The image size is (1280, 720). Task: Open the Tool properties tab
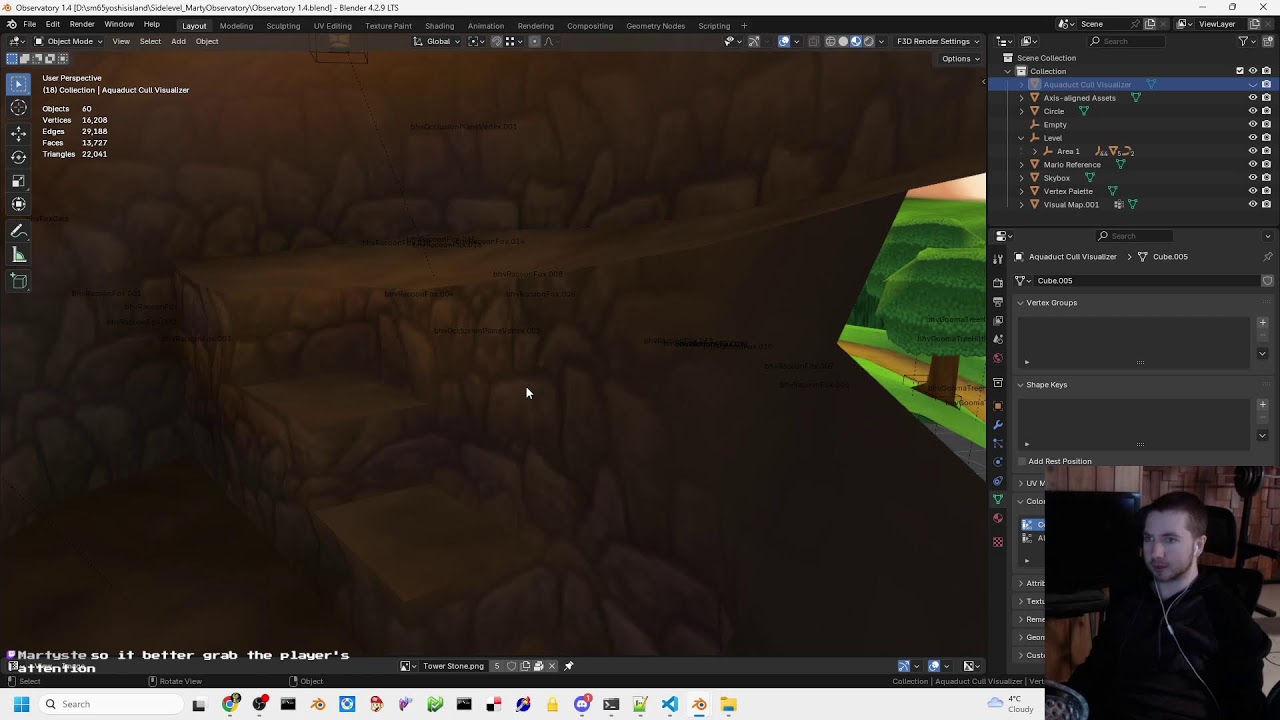(998, 258)
